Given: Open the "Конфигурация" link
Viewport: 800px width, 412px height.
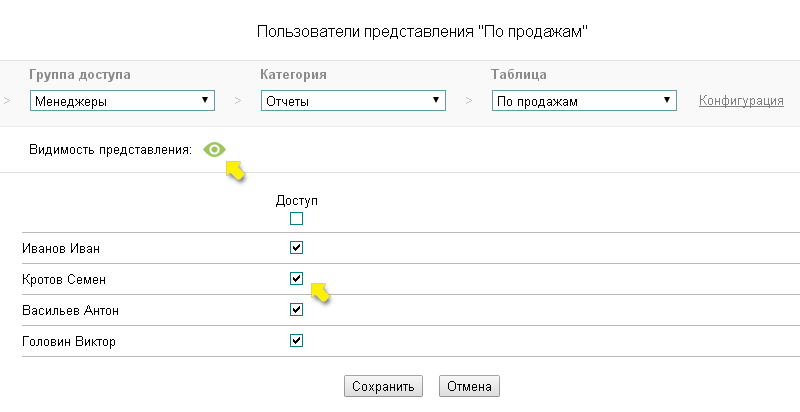Looking at the screenshot, I should [740, 101].
